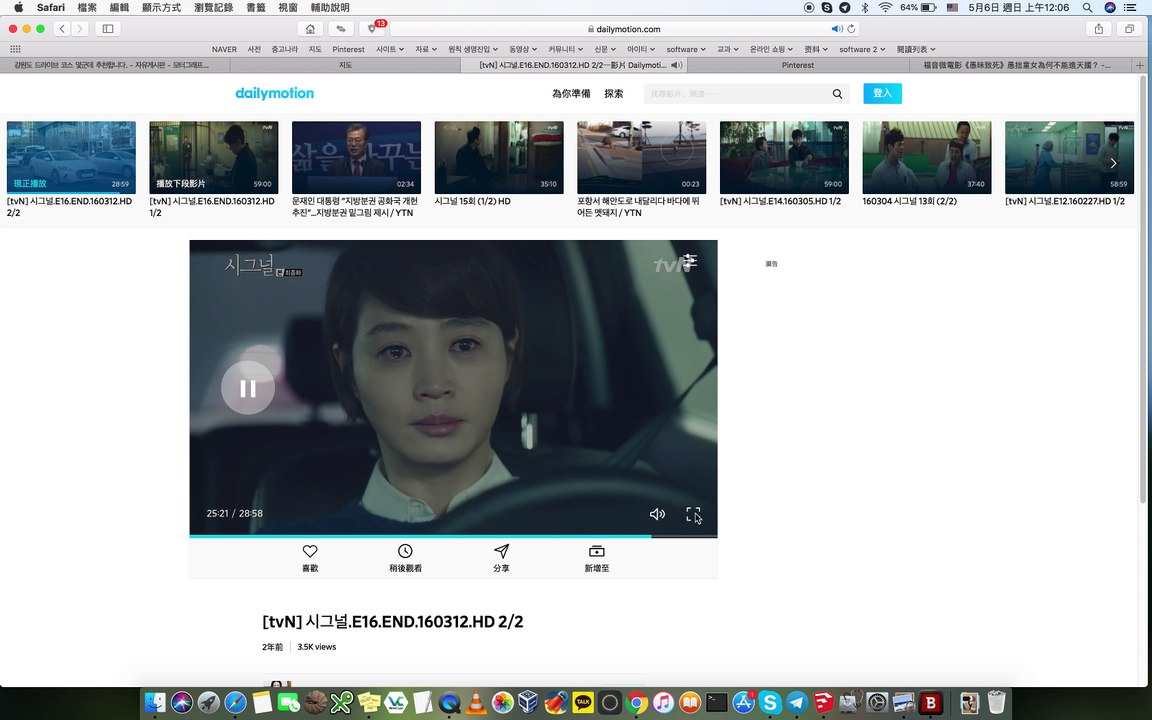Open the video player settings sliders icon

tap(690, 260)
